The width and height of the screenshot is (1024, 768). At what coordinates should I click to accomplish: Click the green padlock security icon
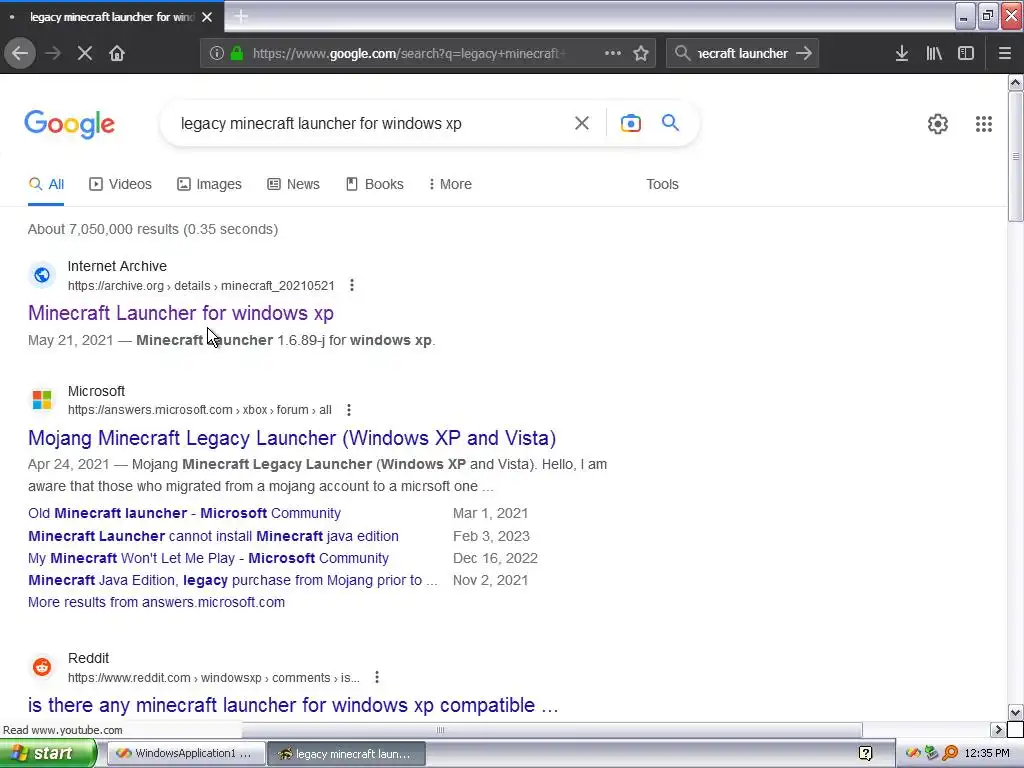[x=237, y=54]
